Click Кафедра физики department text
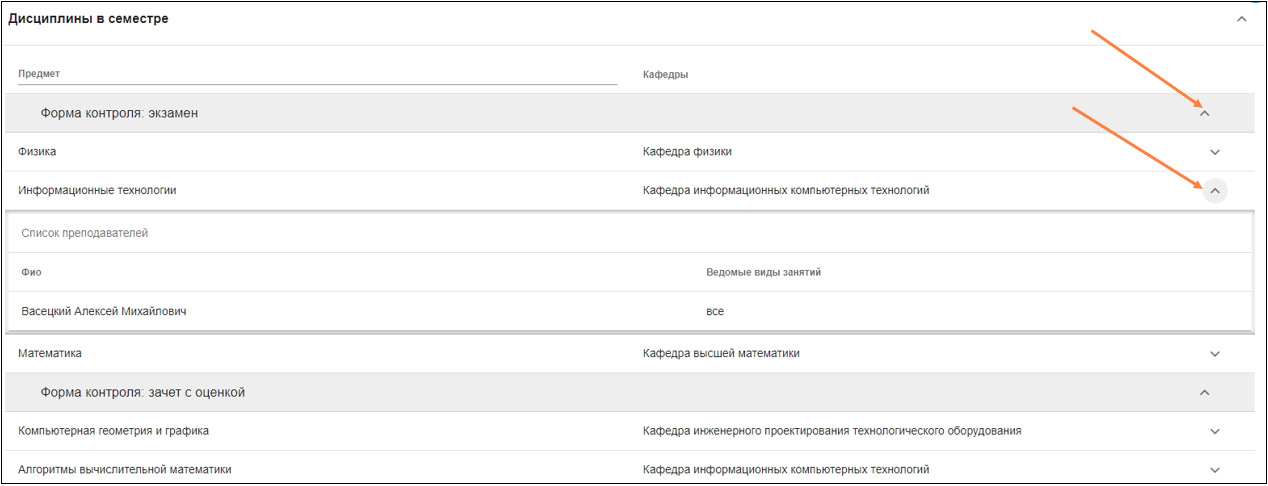This screenshot has width=1268, height=486. 687,152
